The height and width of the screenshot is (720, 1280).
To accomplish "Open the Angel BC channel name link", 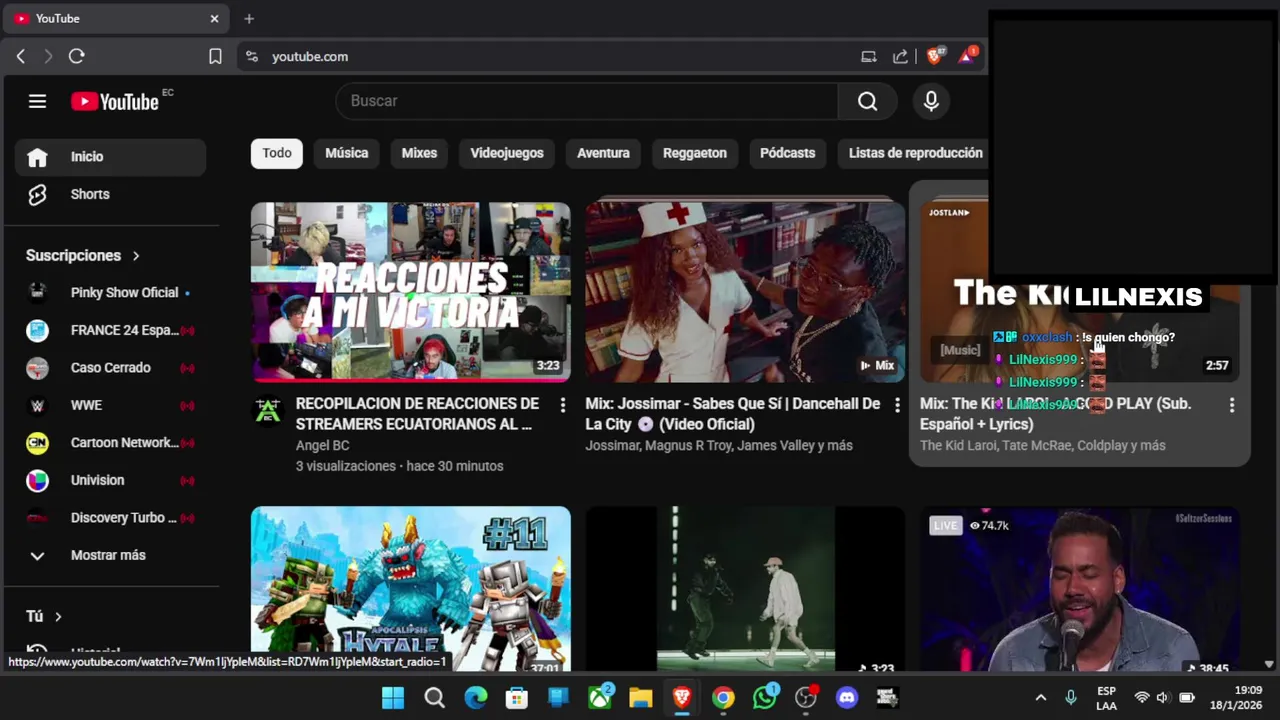I will [322, 445].
